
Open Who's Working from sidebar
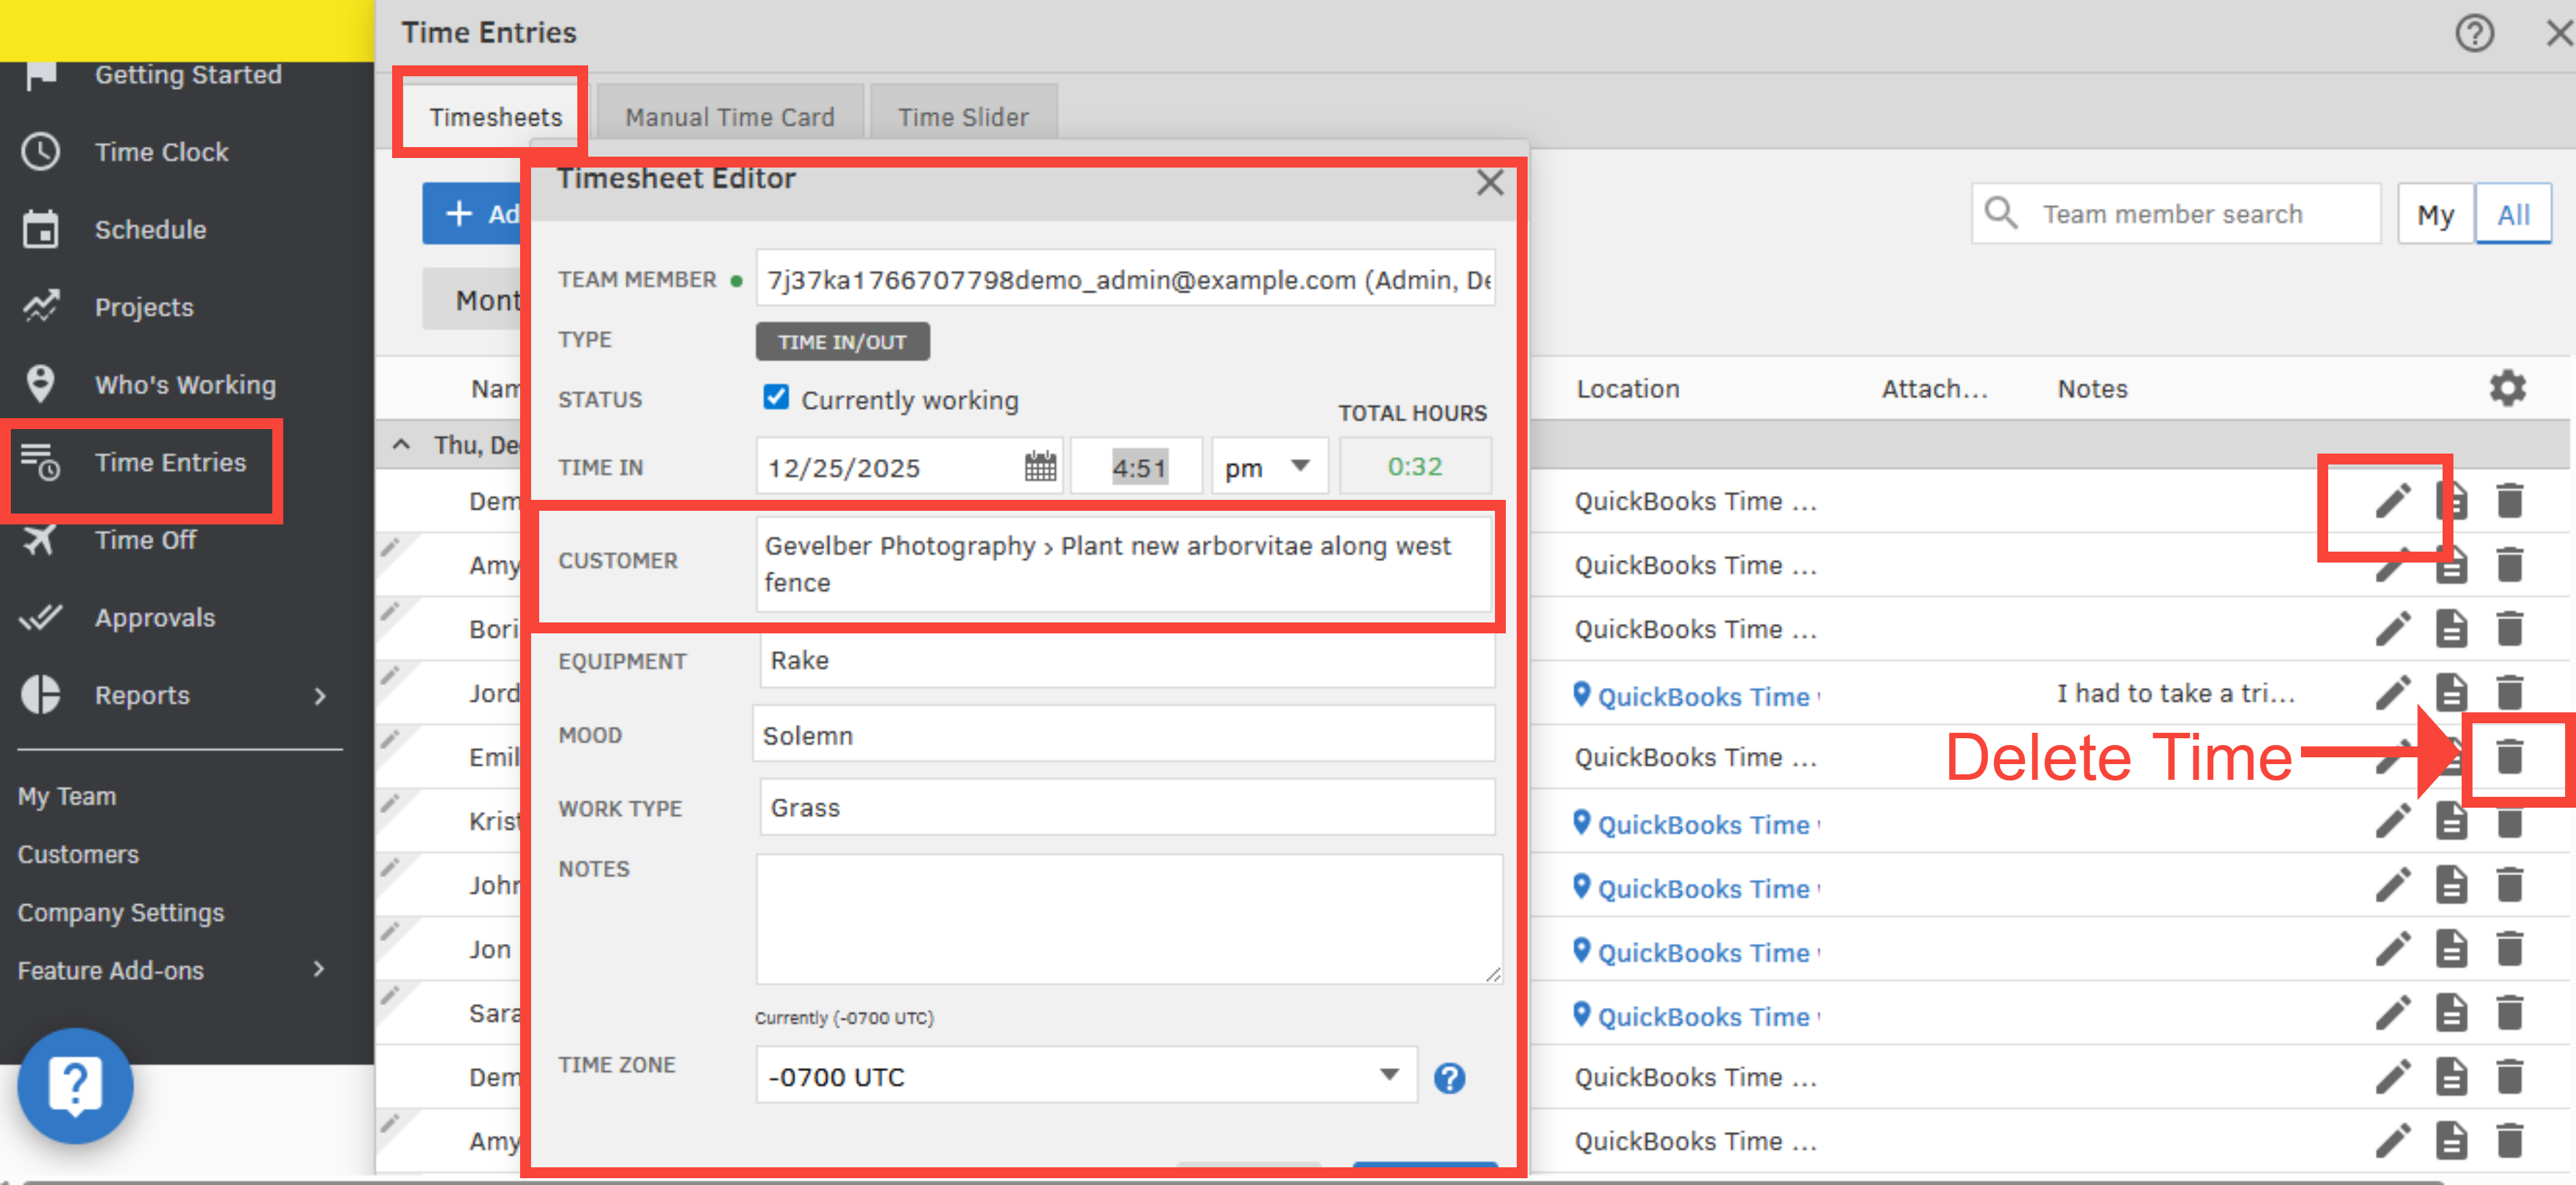[x=185, y=385]
